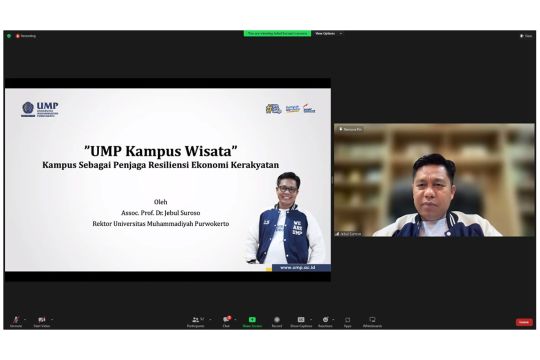Click the View button at top right
The width and height of the screenshot is (540, 360).
[x=526, y=36]
